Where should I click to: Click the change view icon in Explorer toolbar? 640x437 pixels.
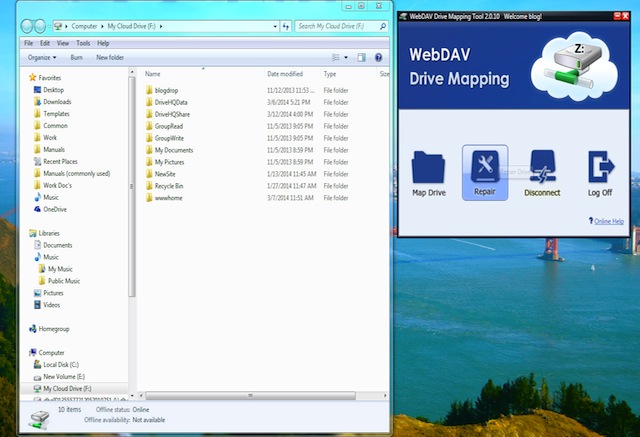point(336,58)
